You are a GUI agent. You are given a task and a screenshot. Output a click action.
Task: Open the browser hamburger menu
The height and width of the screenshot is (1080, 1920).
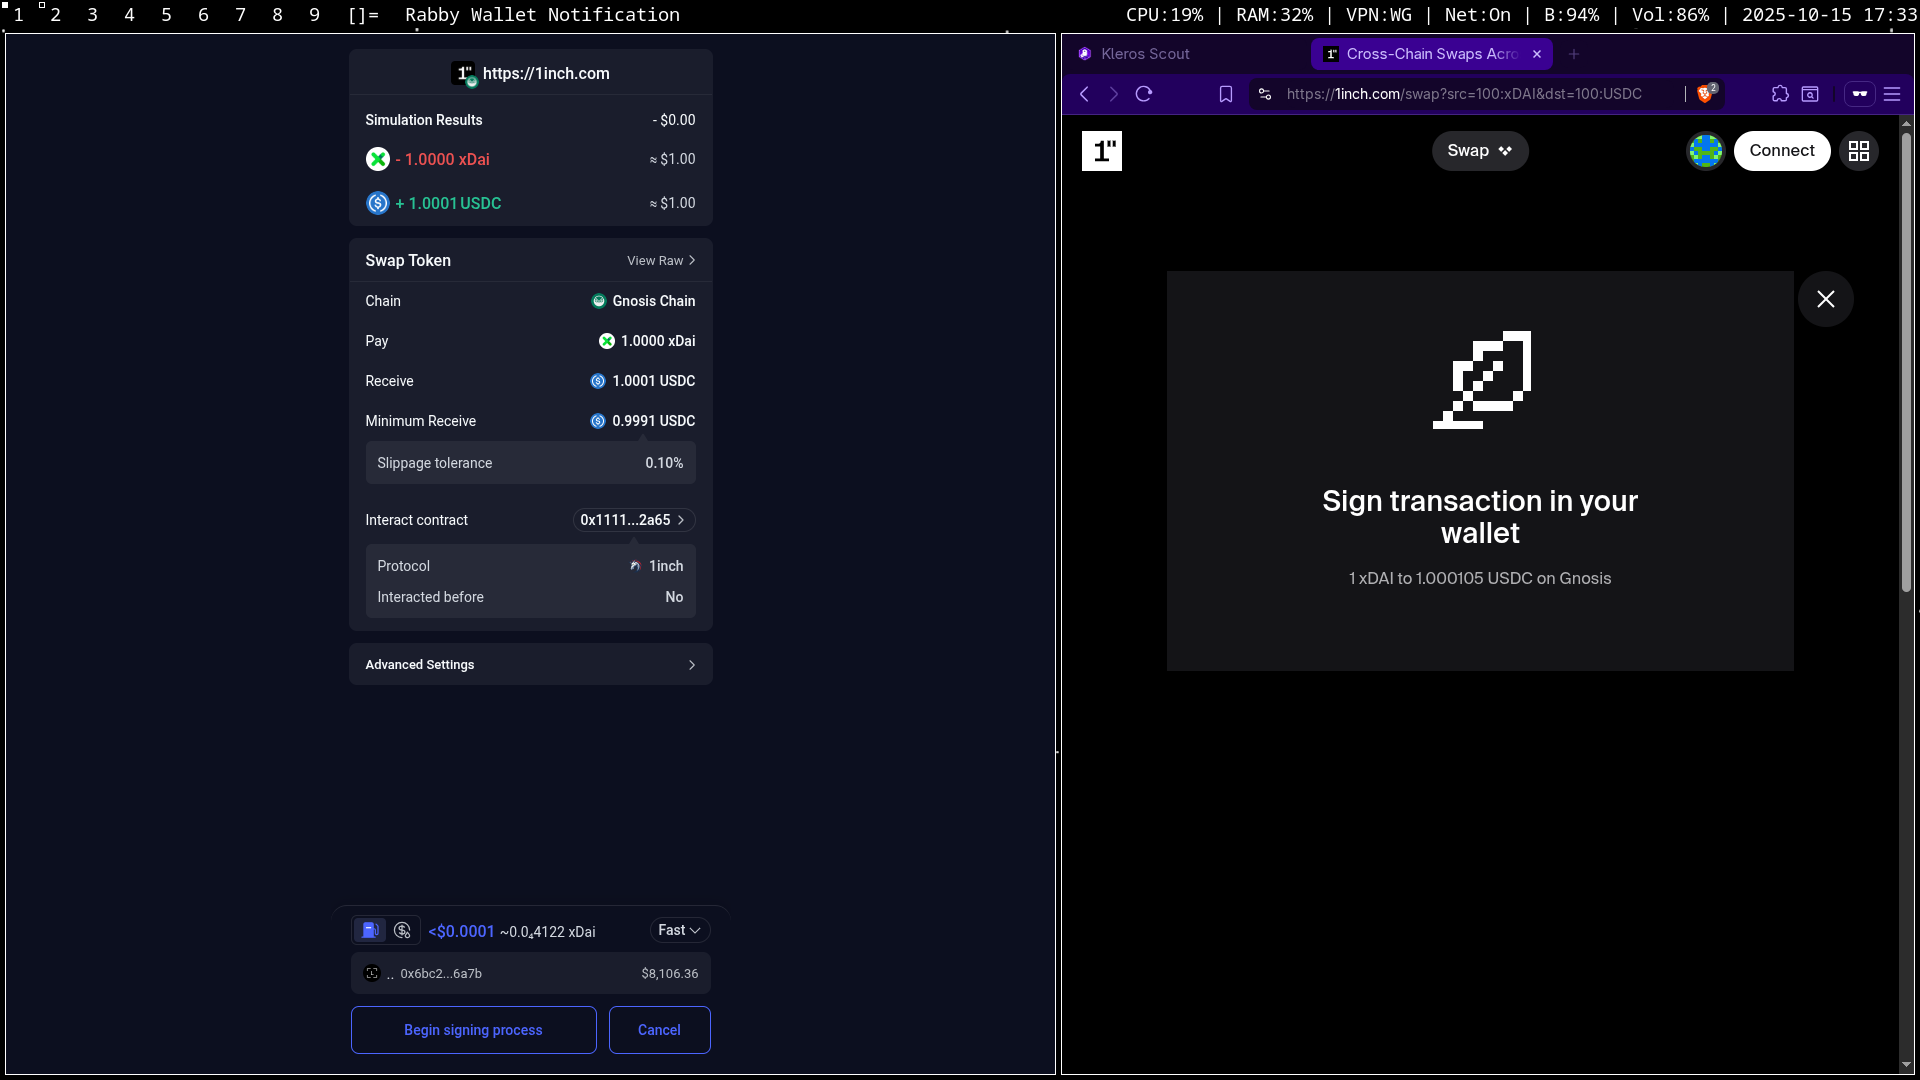(1892, 94)
